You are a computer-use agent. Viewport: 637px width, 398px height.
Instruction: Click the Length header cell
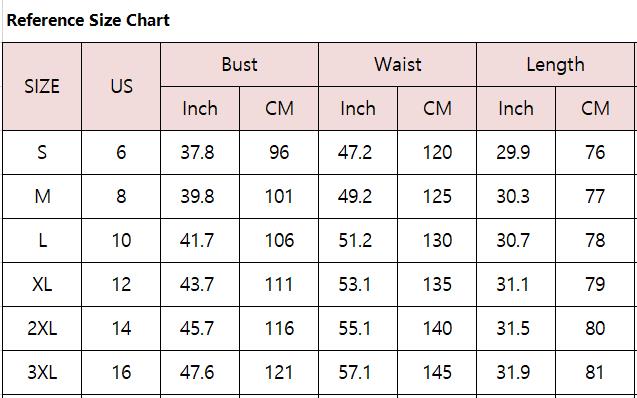555,65
